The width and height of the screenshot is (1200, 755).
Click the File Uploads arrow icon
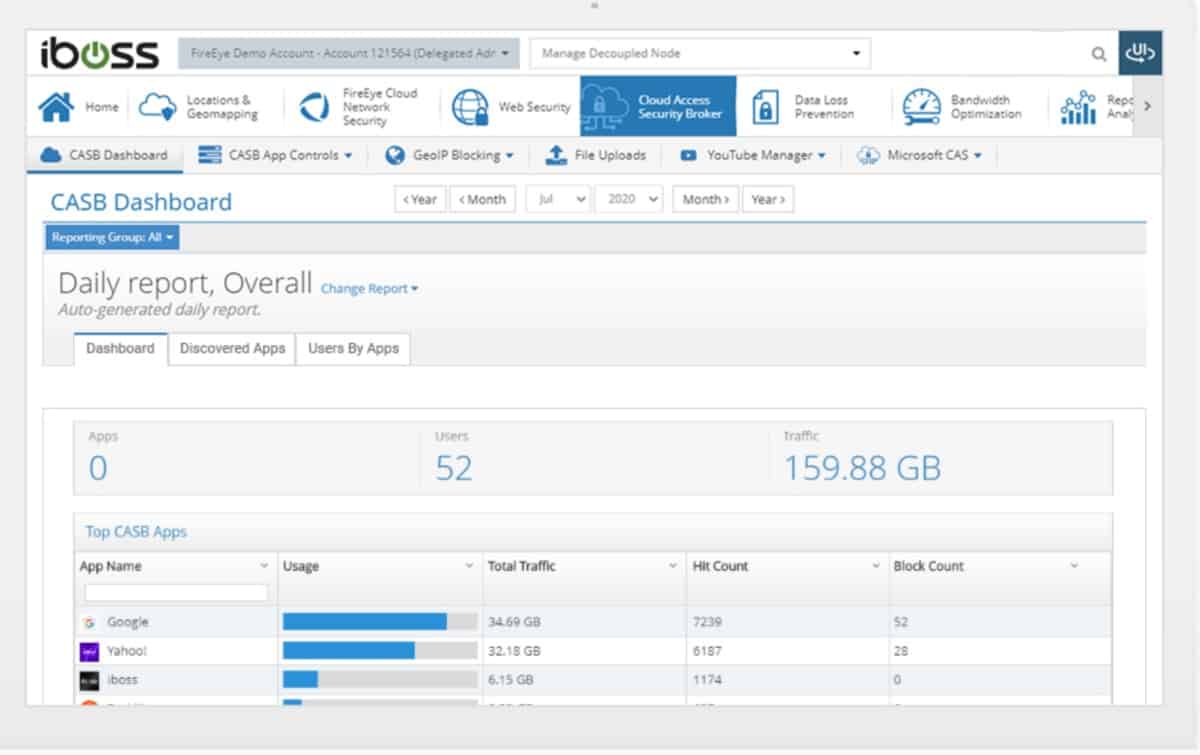point(556,155)
